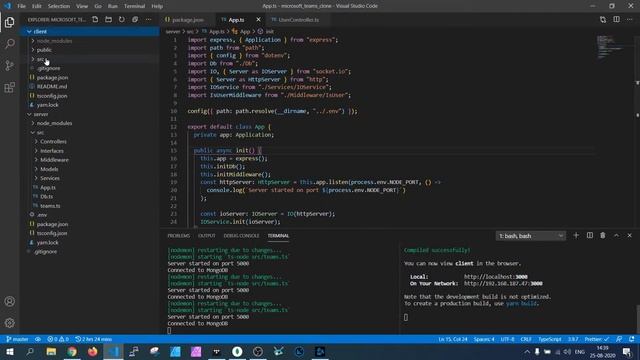Click Ln 15, Col 24 in status bar
This screenshot has height=360, width=640.
tap(453, 339)
